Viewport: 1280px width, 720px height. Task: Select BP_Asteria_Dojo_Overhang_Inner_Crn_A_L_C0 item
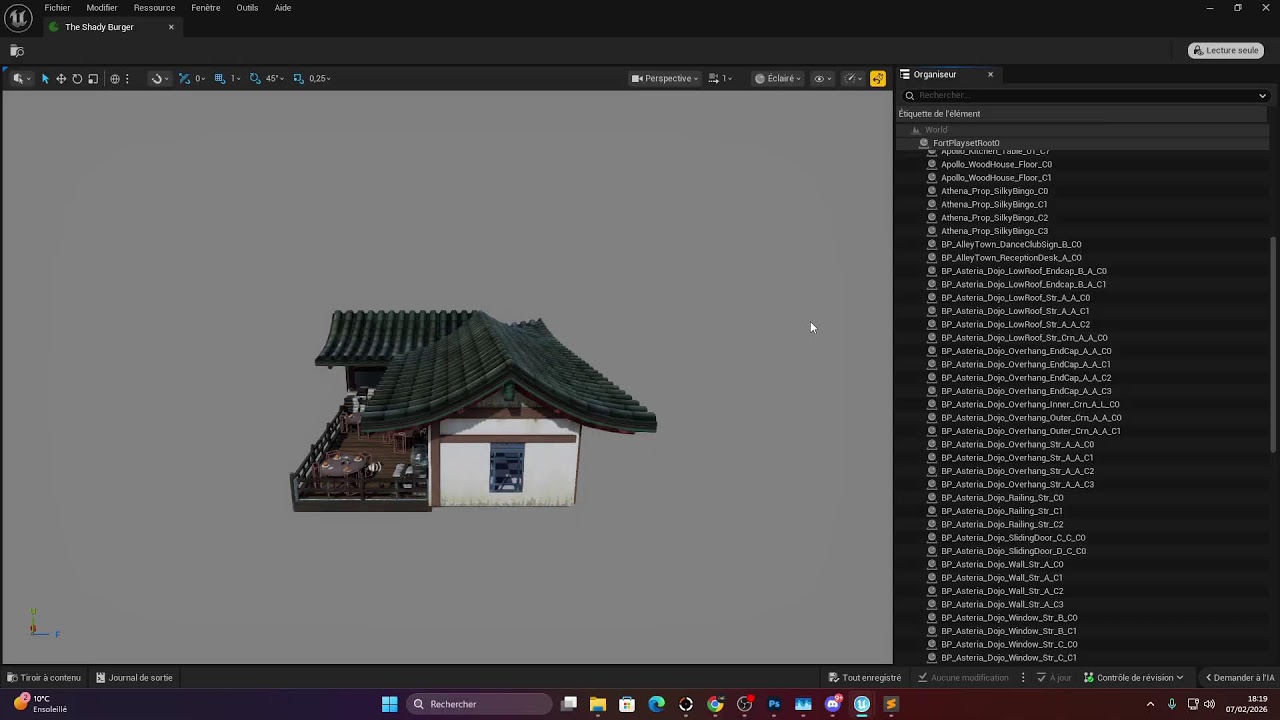click(1030, 404)
